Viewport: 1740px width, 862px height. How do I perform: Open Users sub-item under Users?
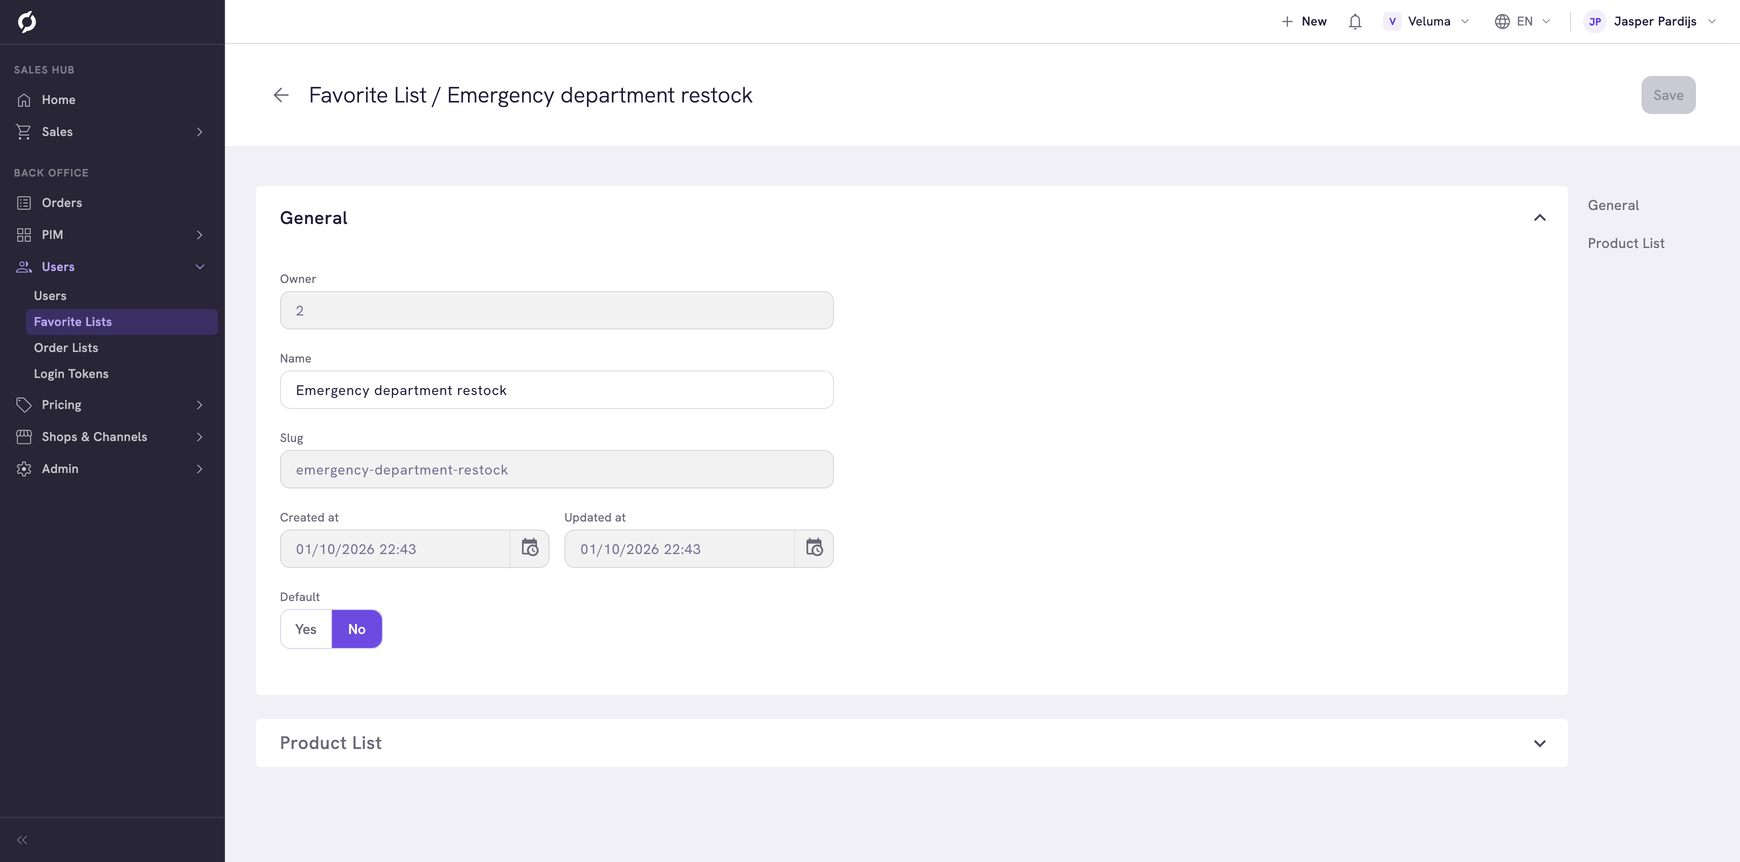point(50,296)
